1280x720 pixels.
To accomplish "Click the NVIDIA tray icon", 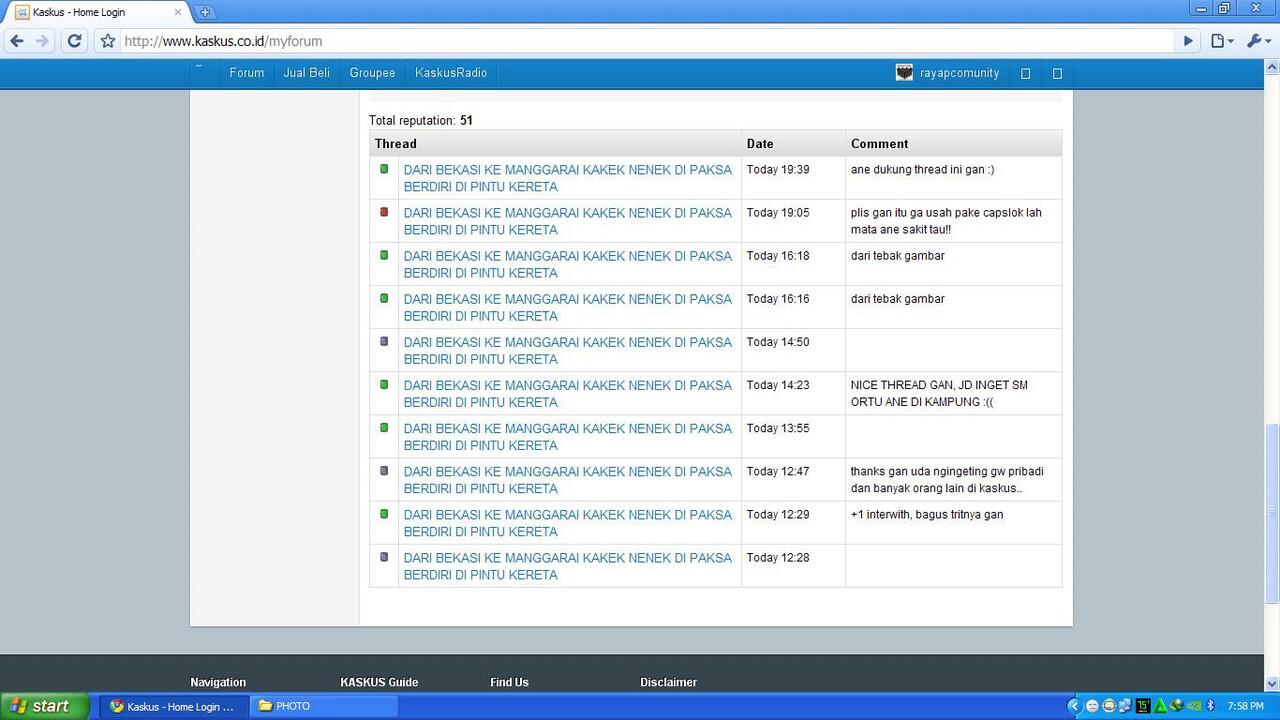I will pos(1194,706).
